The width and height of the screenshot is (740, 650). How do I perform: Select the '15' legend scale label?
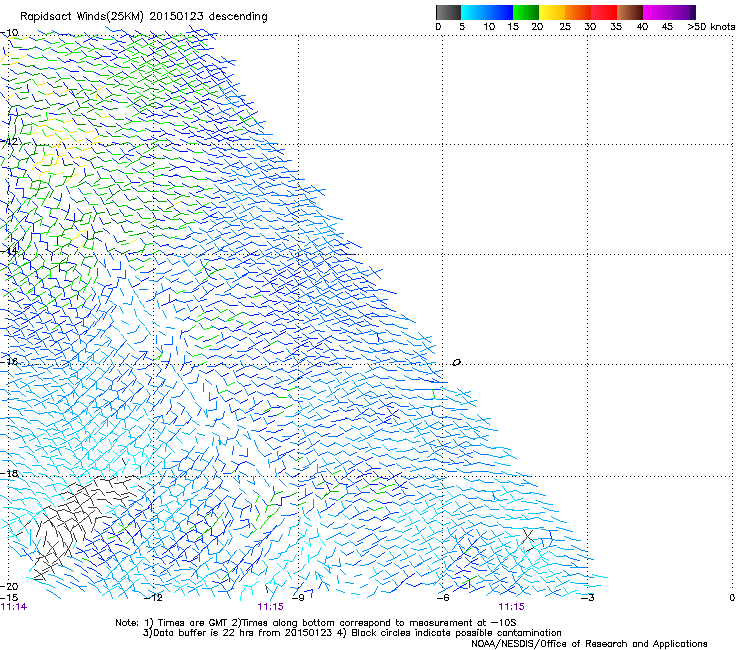click(x=513, y=26)
